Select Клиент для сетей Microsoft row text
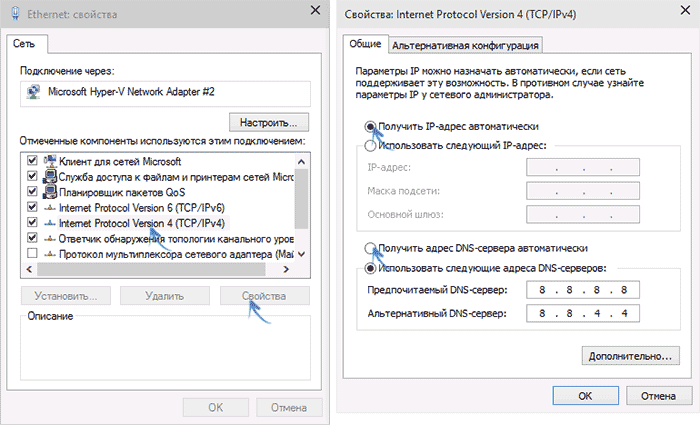This screenshot has height=425, width=700. click(x=120, y=161)
